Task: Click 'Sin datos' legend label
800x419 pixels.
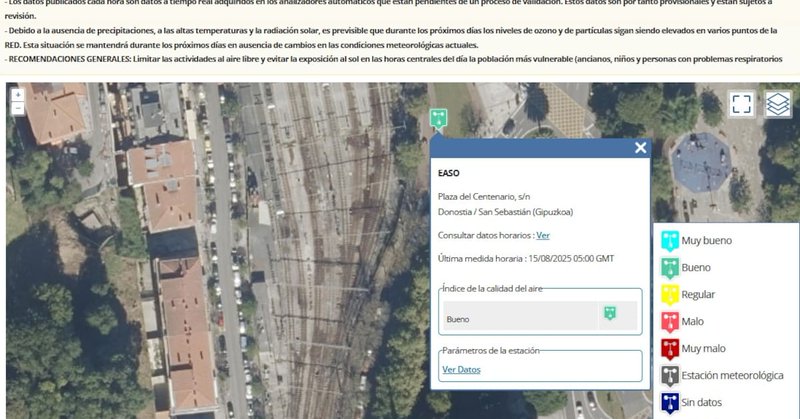Action: tap(702, 403)
